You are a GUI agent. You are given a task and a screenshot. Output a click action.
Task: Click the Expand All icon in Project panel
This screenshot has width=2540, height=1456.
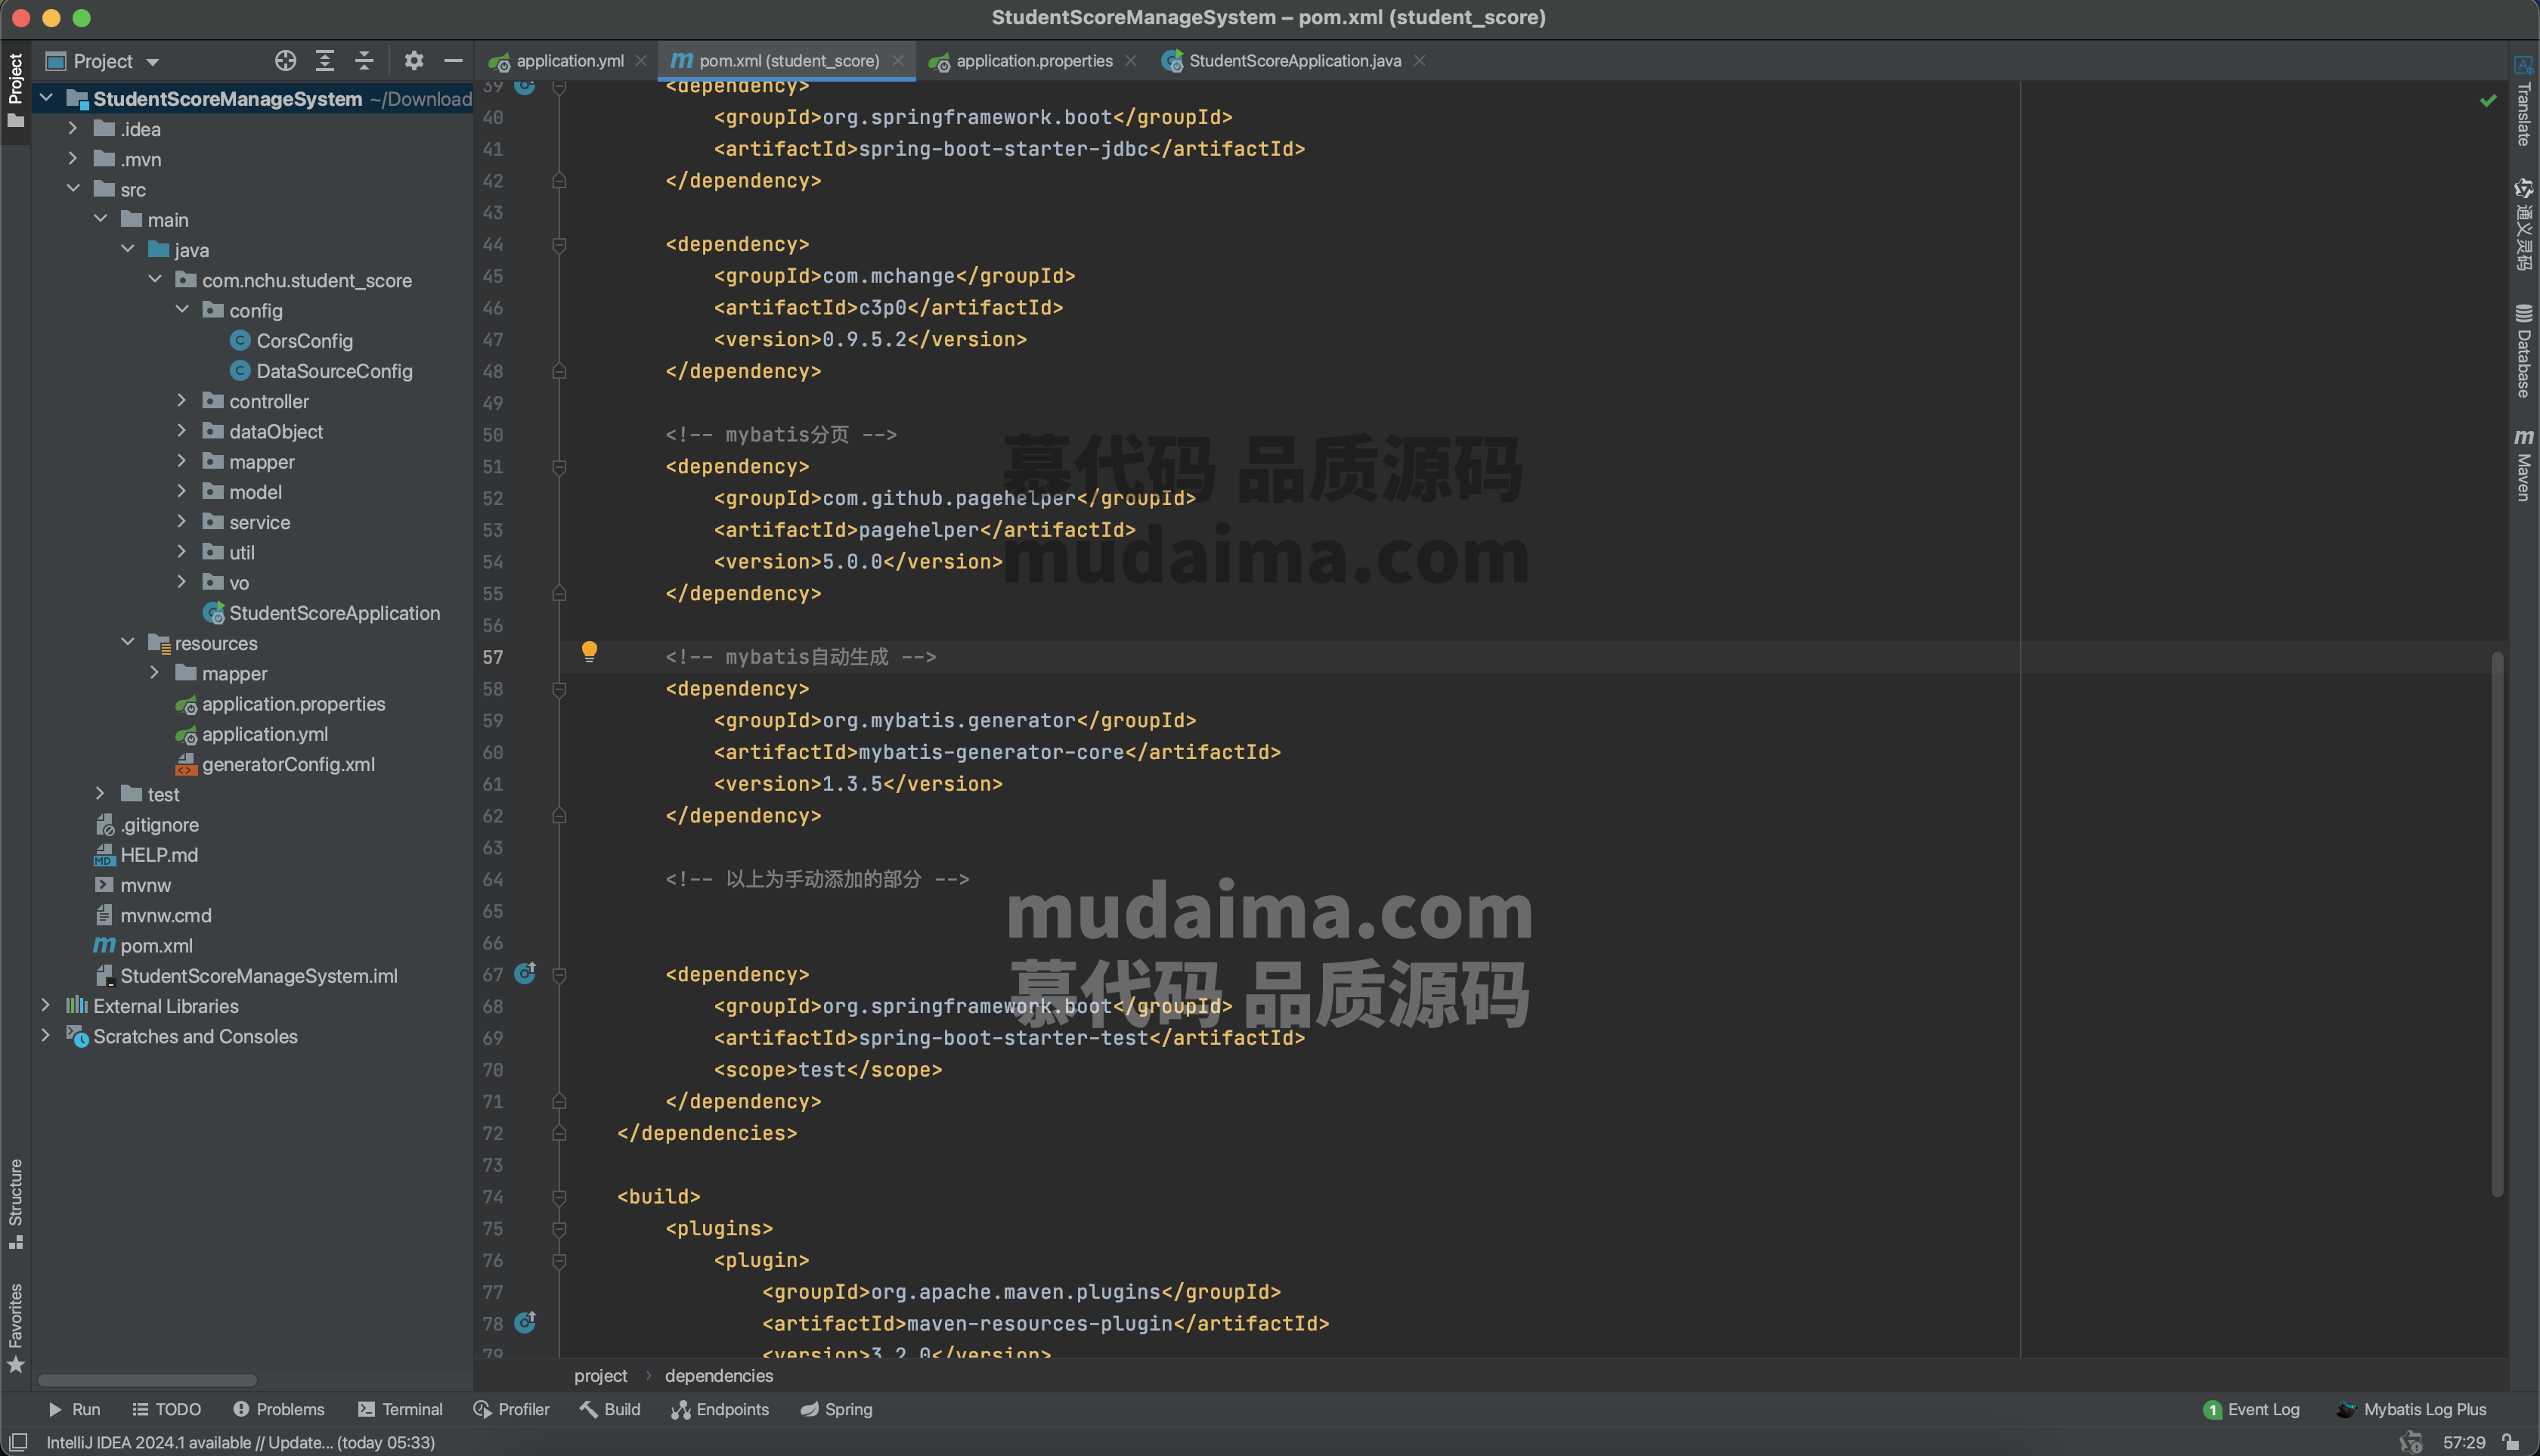pos(325,61)
